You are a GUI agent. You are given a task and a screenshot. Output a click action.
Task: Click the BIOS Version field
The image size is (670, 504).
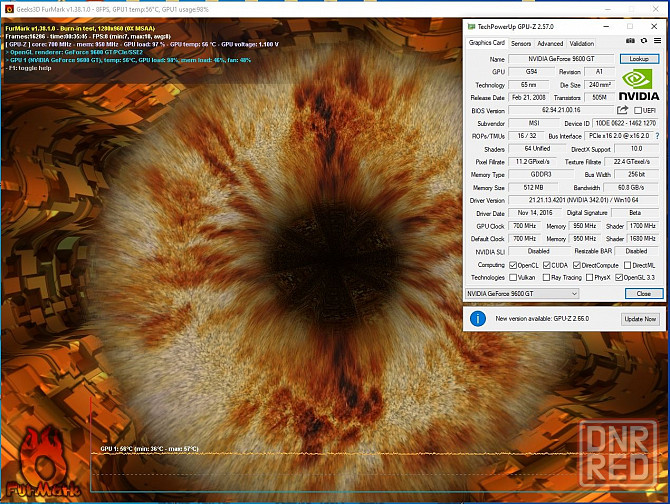tap(561, 110)
